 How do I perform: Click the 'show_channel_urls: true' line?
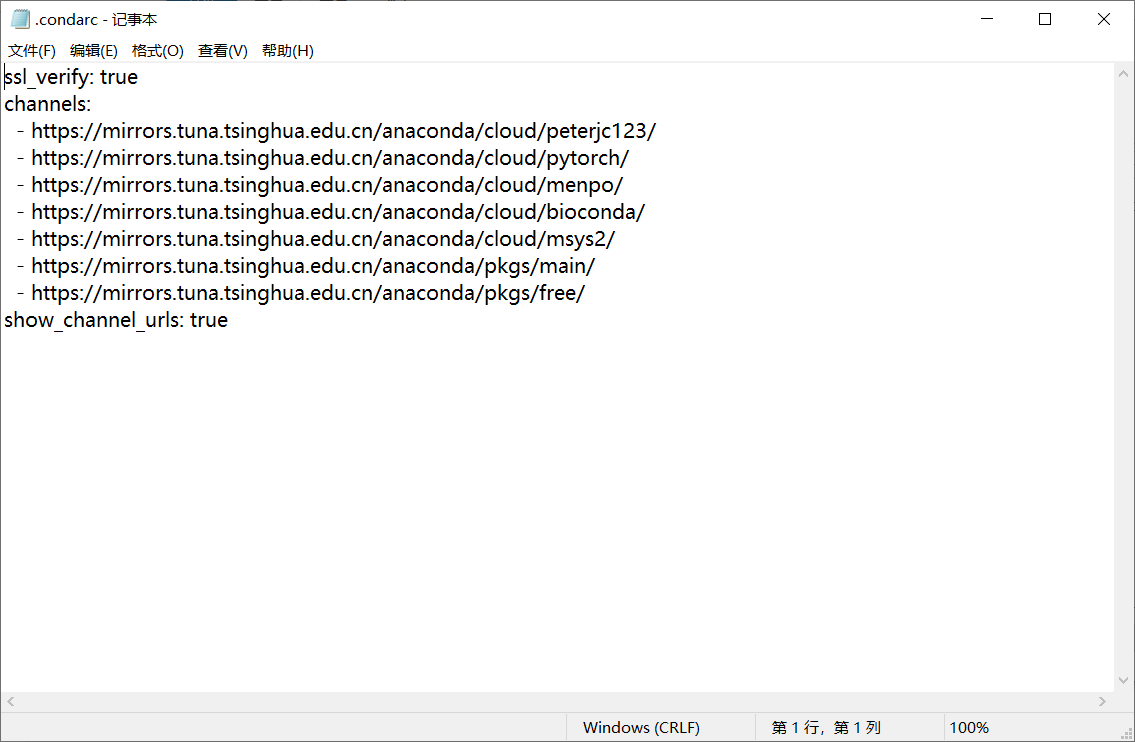[116, 320]
